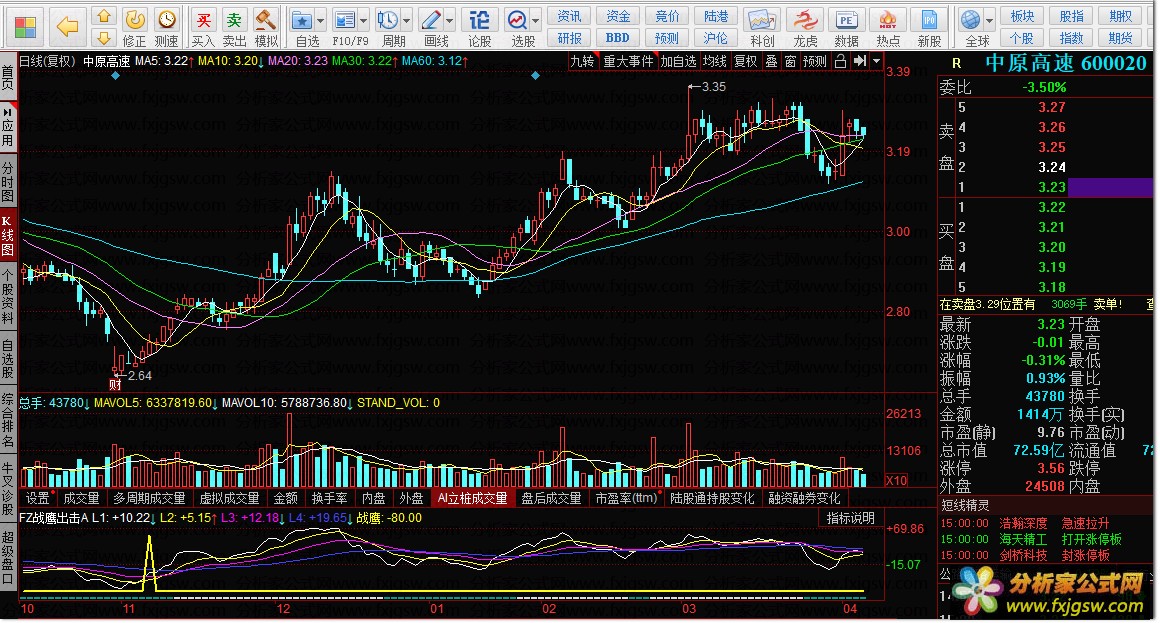Screen dimensions: 1160x623
Task: Click the 竞价 toolbar button
Action: tap(667, 16)
